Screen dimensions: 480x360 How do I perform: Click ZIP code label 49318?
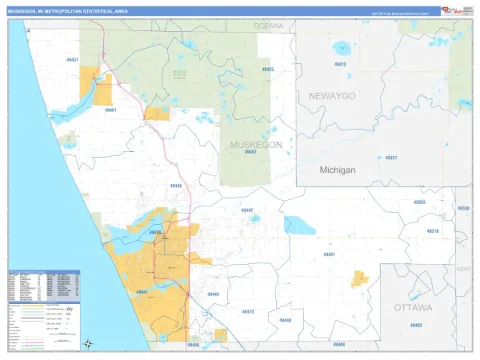click(433, 231)
